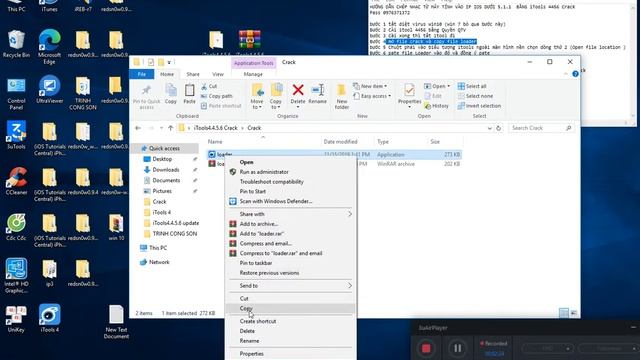The height and width of the screenshot is (360, 640).
Task: Select the New Text Document desktop file
Action: click(x=116, y=322)
